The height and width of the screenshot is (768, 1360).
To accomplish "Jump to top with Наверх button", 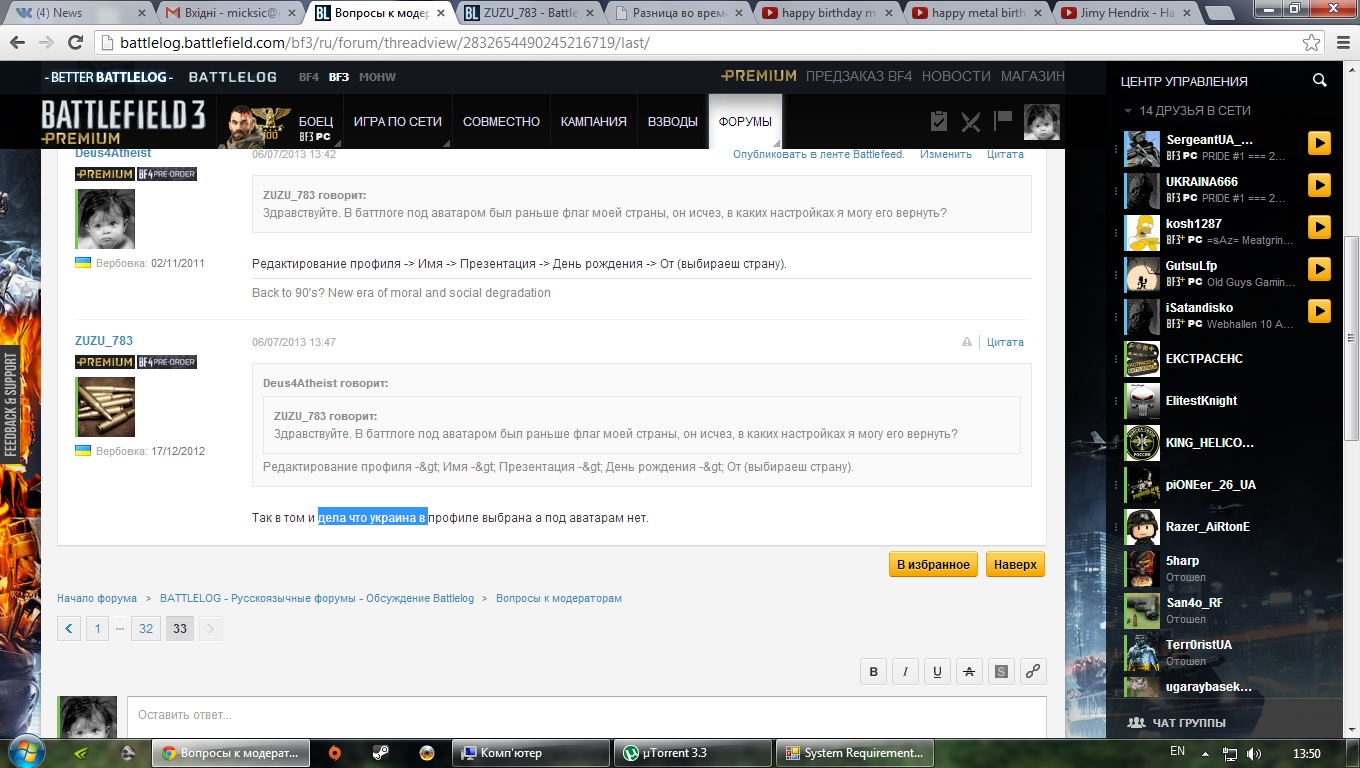I will click(1015, 564).
